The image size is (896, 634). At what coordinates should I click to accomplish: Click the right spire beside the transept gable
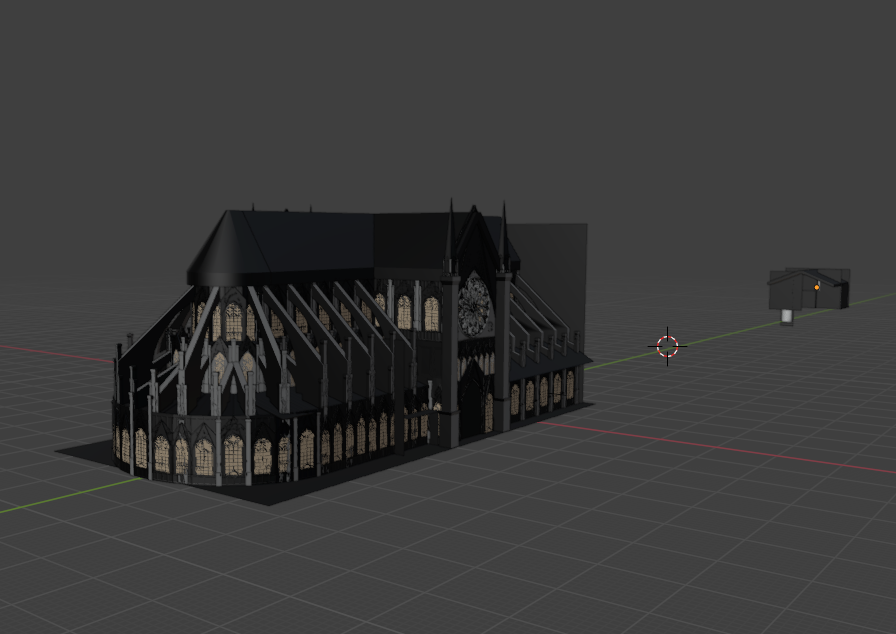(503, 235)
